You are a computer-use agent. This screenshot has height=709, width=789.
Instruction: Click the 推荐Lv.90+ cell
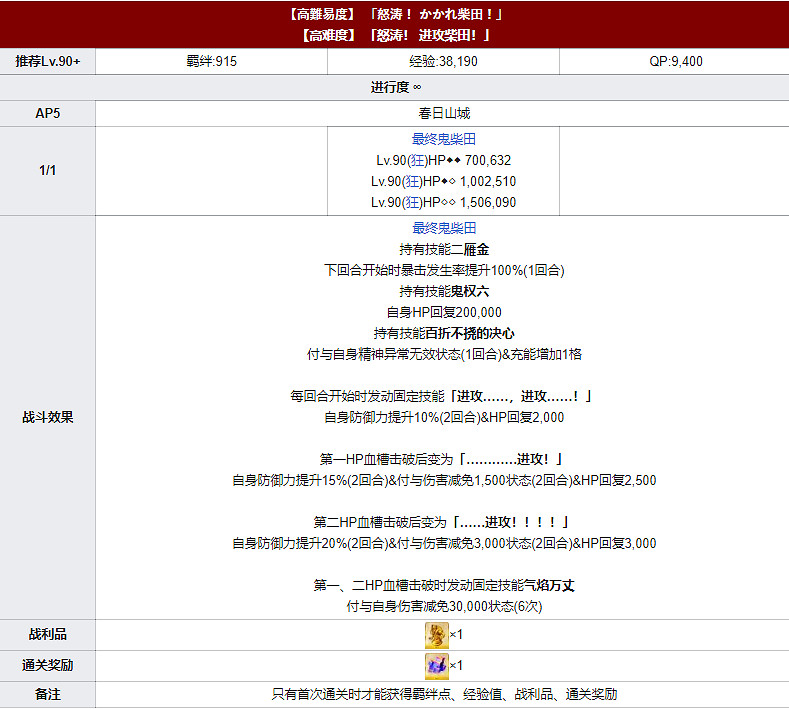[x=48, y=61]
